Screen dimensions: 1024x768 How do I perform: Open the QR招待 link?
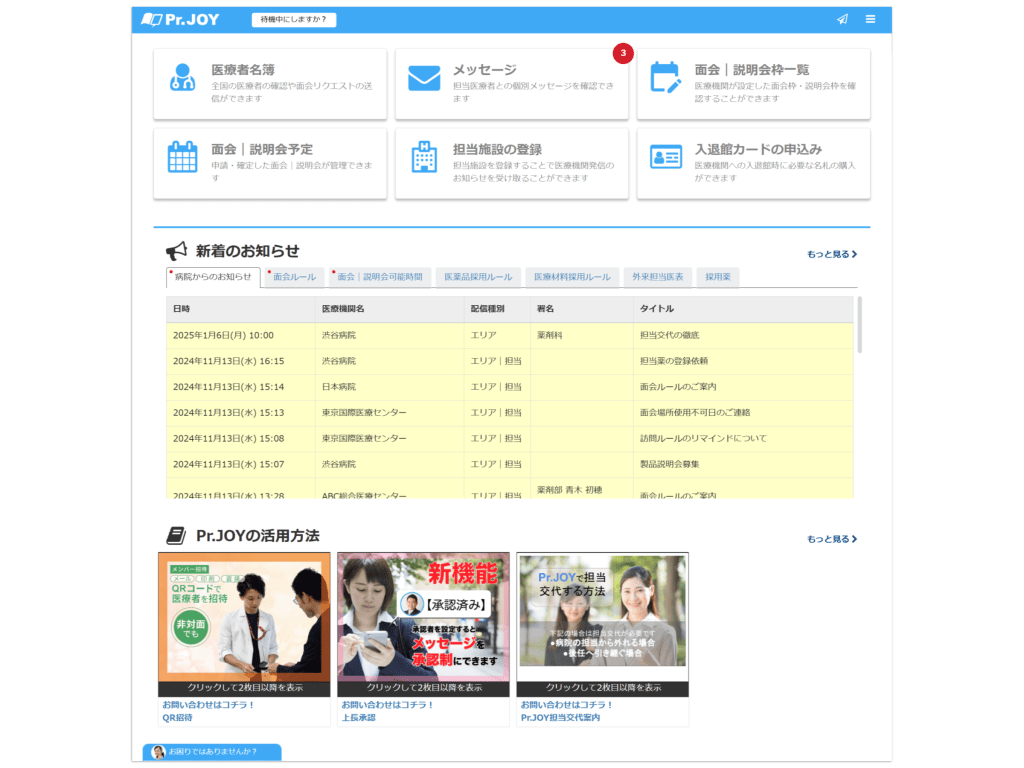[177, 717]
